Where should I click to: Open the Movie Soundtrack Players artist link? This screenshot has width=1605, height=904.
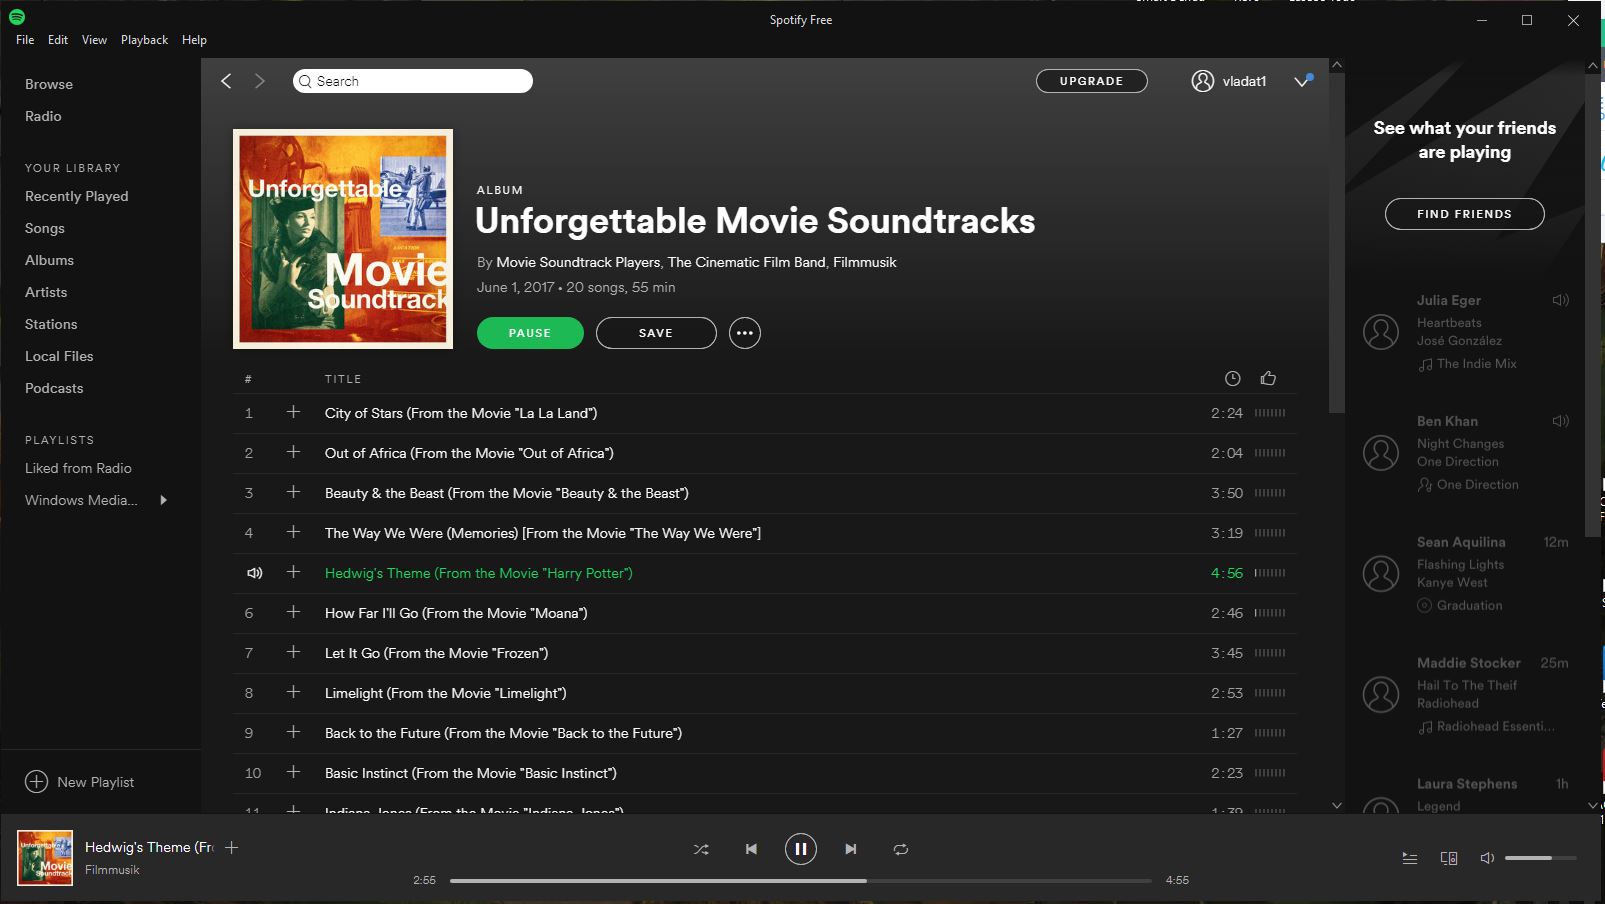(578, 262)
